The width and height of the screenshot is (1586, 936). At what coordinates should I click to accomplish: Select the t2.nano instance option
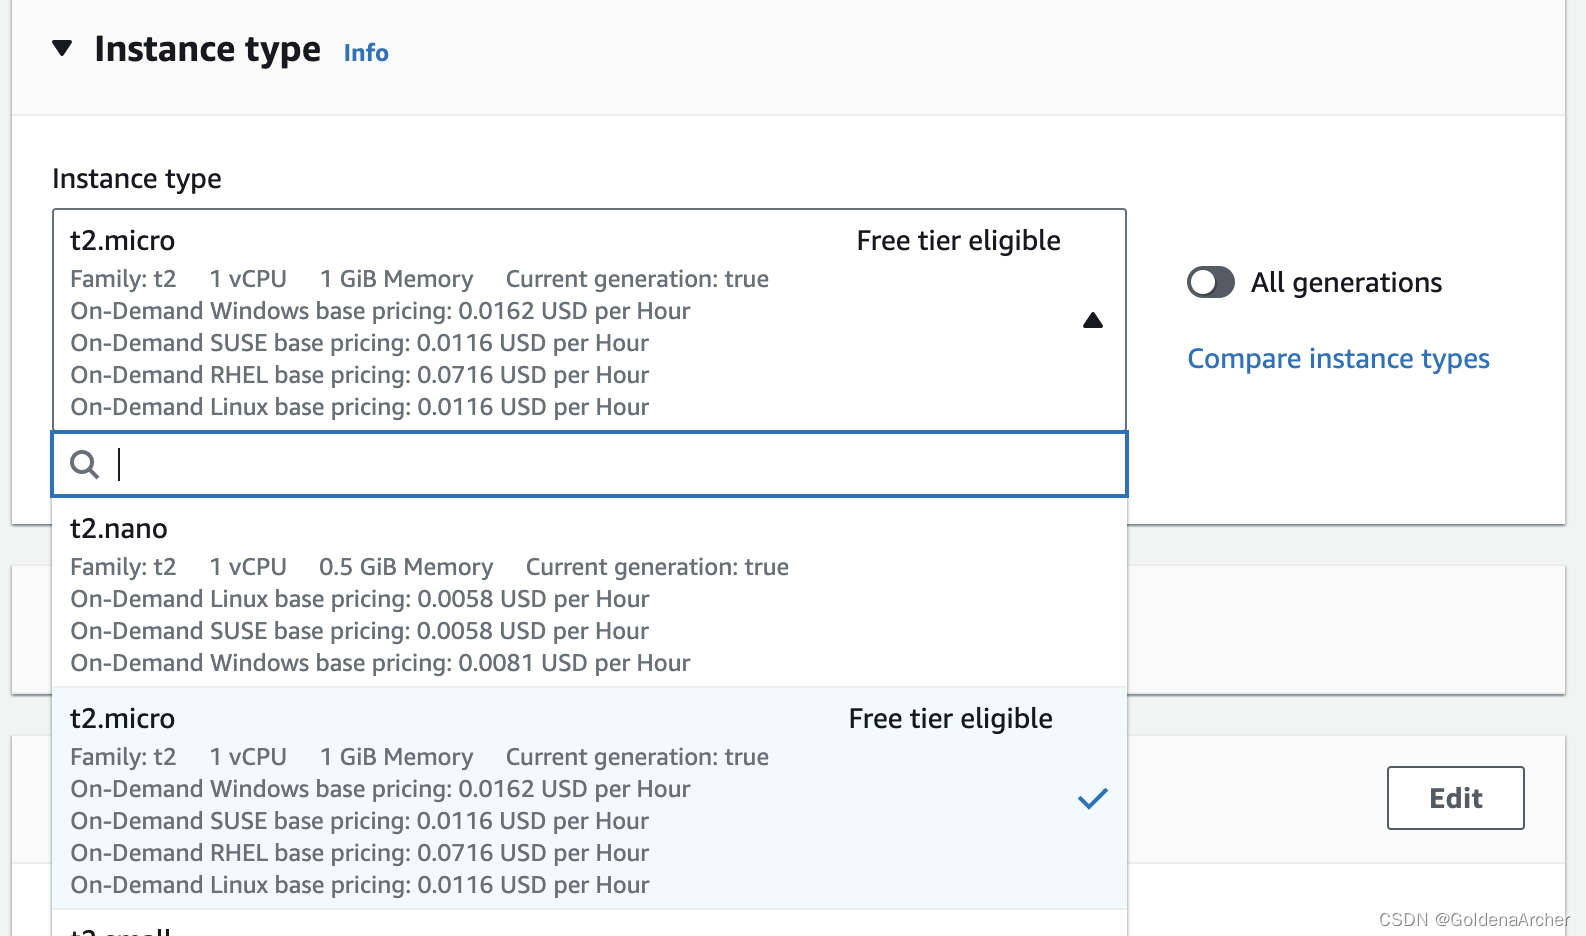click(x=590, y=593)
